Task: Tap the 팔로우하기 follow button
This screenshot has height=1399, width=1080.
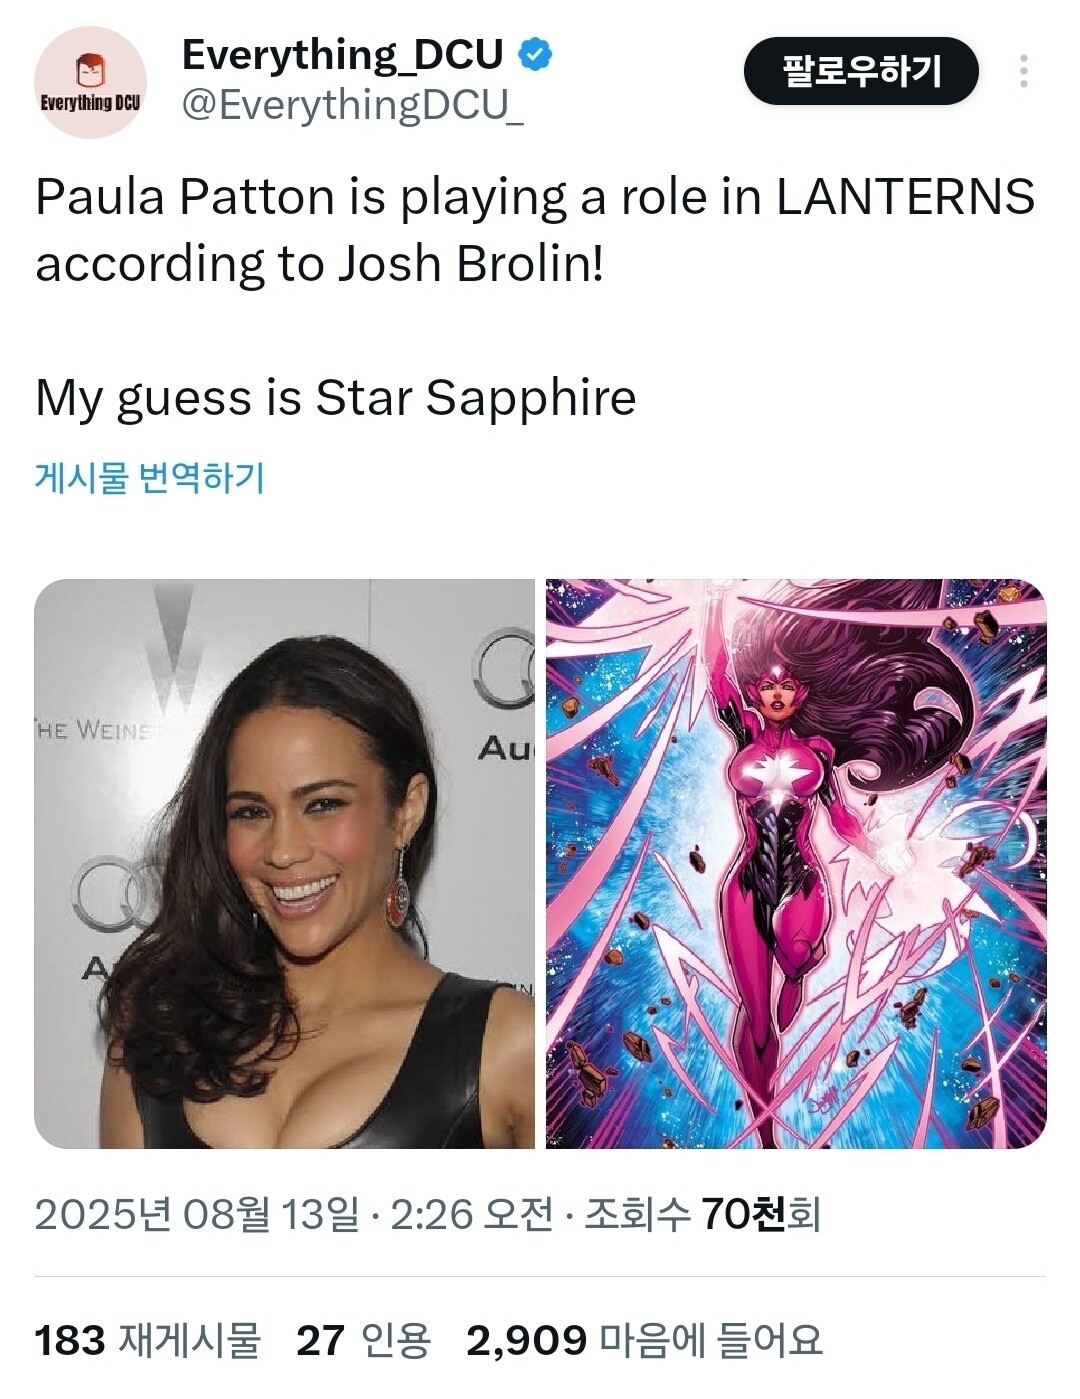Action: (861, 71)
